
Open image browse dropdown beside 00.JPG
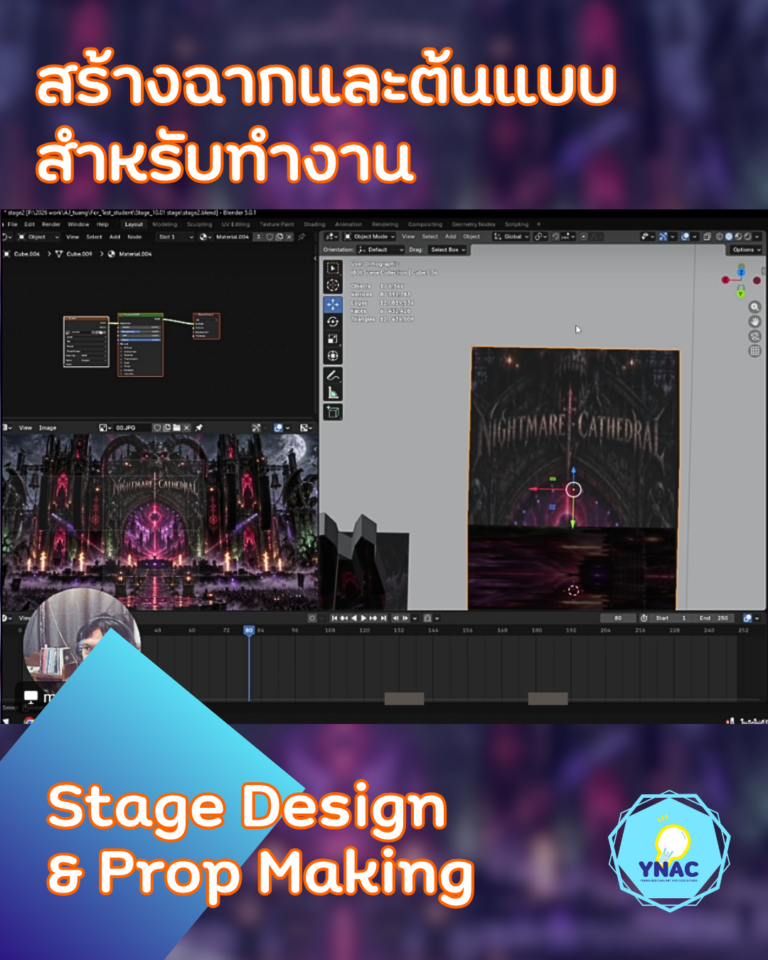pyautogui.click(x=105, y=427)
